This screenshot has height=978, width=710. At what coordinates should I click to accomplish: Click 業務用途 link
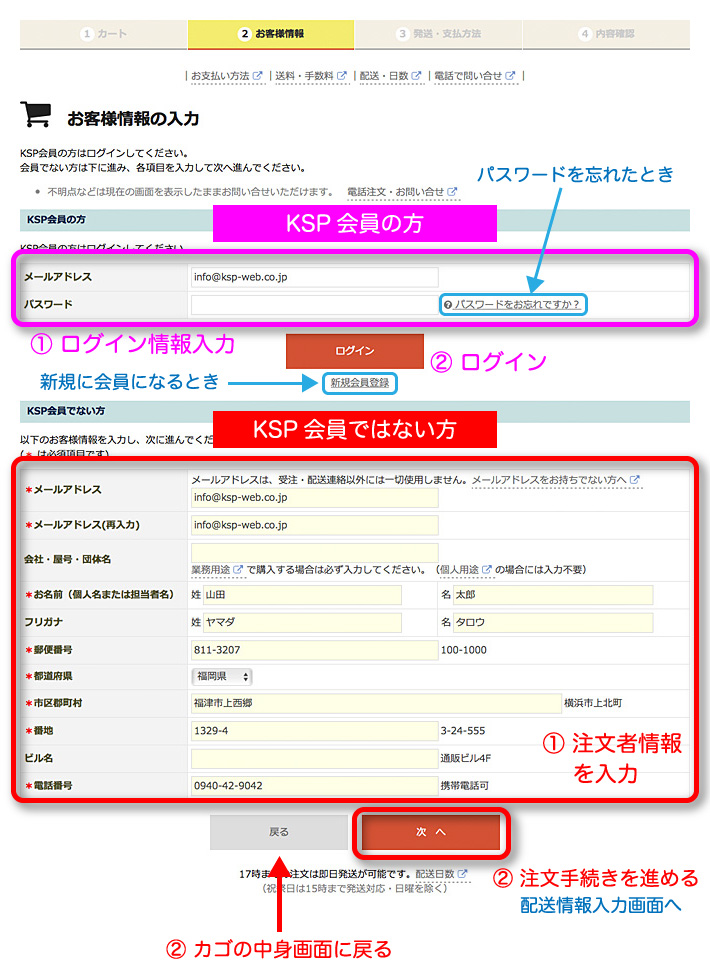point(210,569)
